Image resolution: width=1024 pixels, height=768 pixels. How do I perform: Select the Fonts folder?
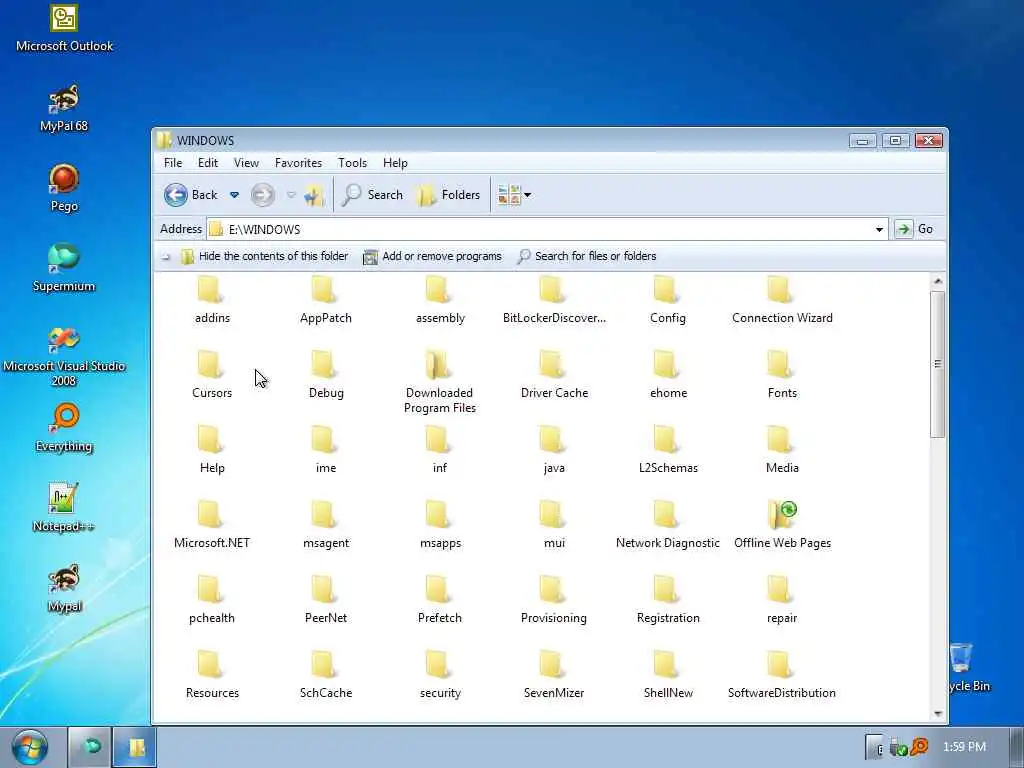782,376
